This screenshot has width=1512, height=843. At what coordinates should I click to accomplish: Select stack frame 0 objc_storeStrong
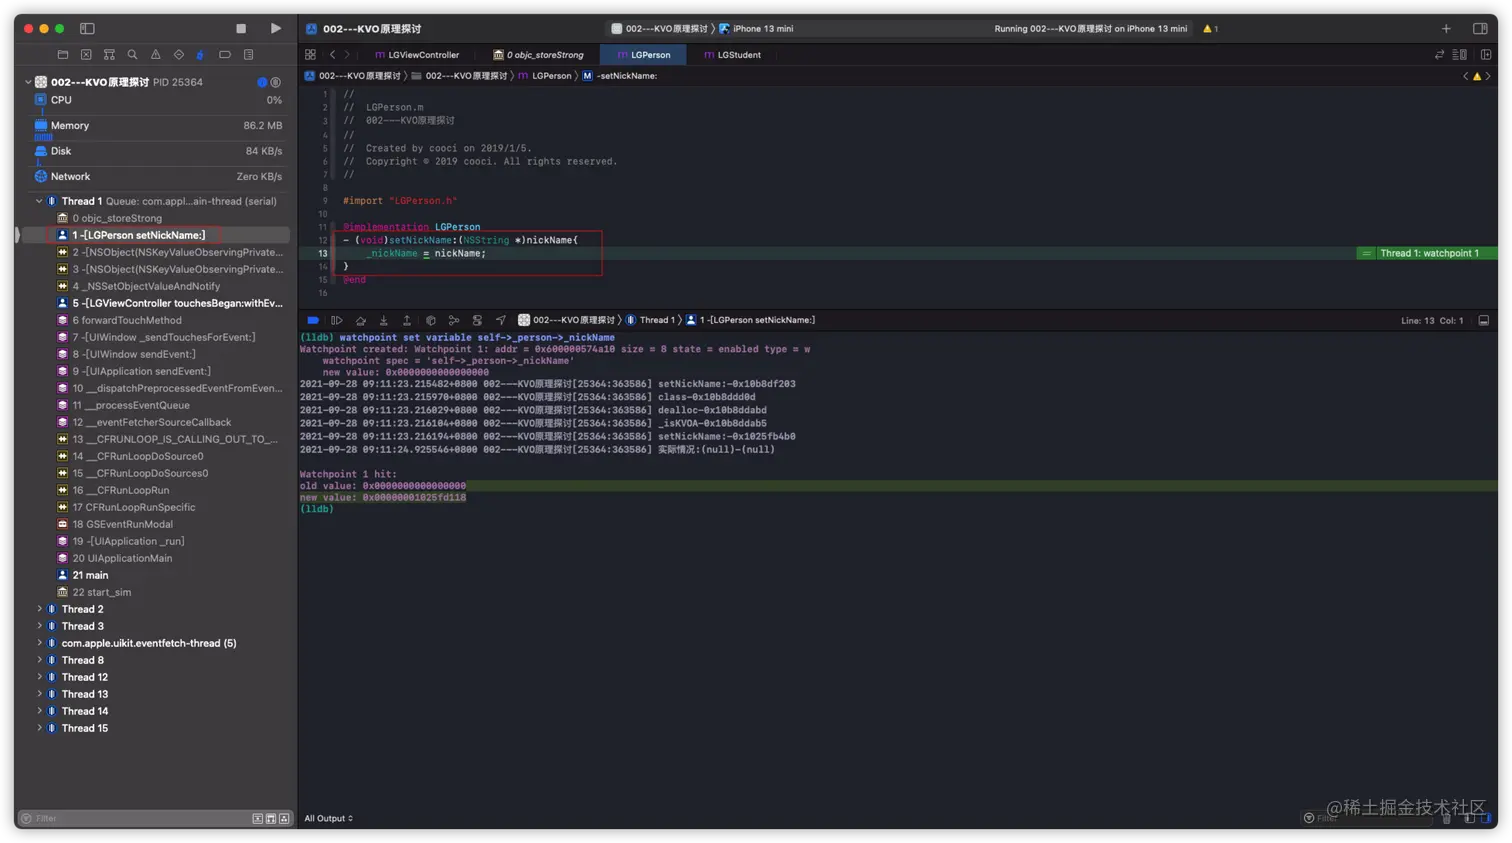[158, 218]
